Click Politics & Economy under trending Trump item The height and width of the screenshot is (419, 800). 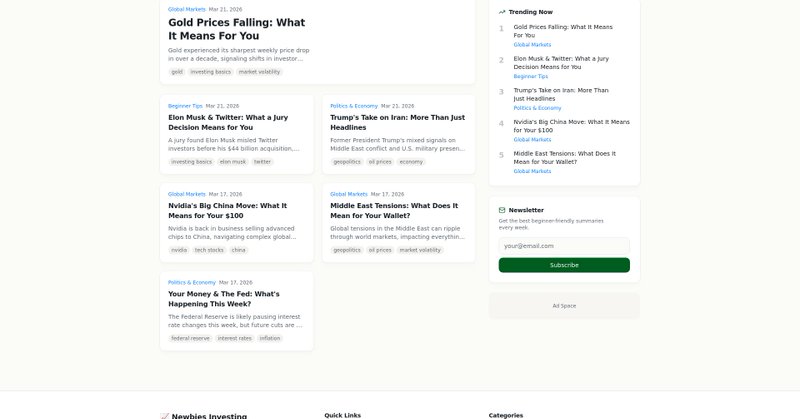pos(537,108)
